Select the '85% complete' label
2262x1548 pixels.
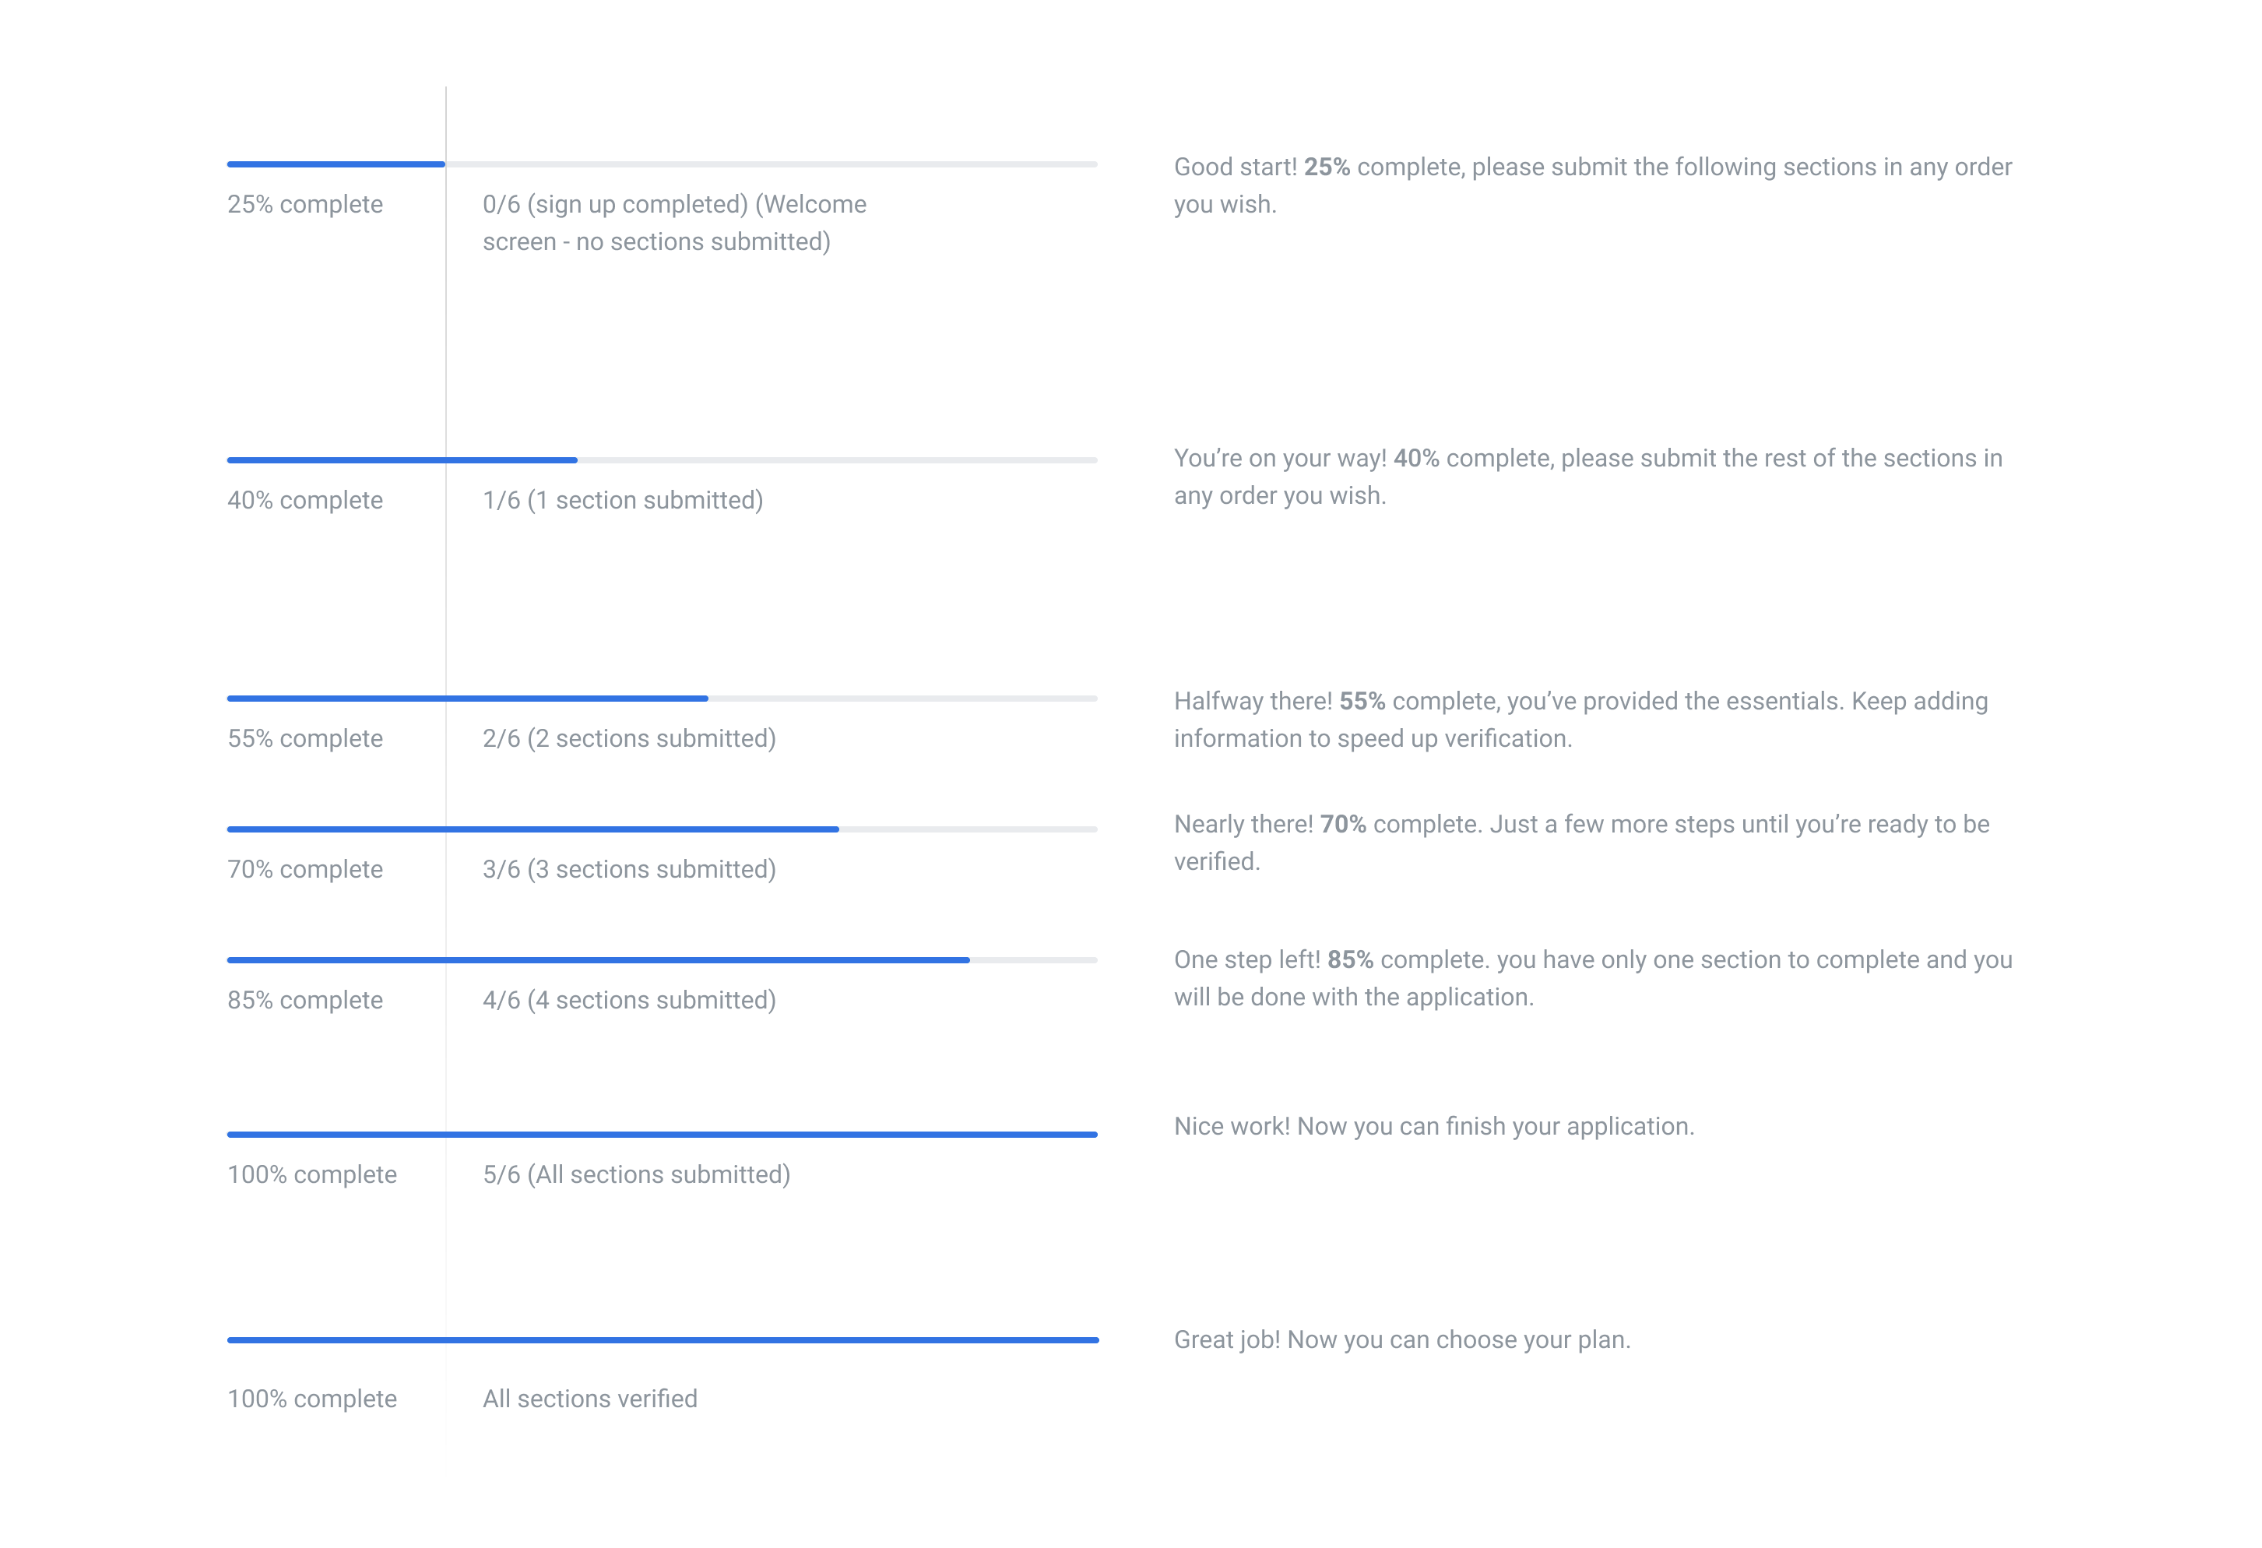305,1001
